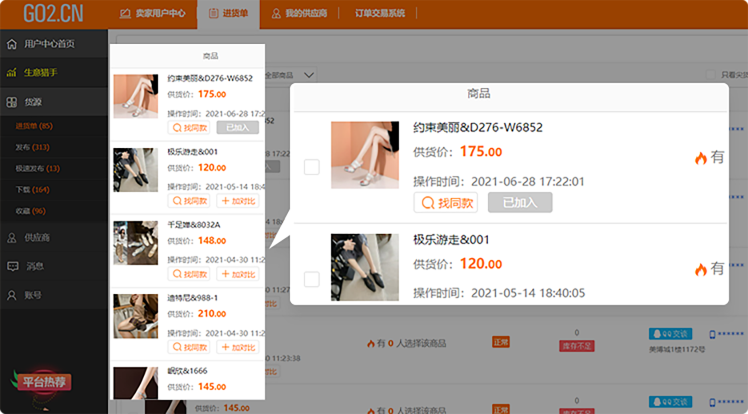Open 消息 message icon in sidebar
748x414 pixels.
(x=11, y=267)
